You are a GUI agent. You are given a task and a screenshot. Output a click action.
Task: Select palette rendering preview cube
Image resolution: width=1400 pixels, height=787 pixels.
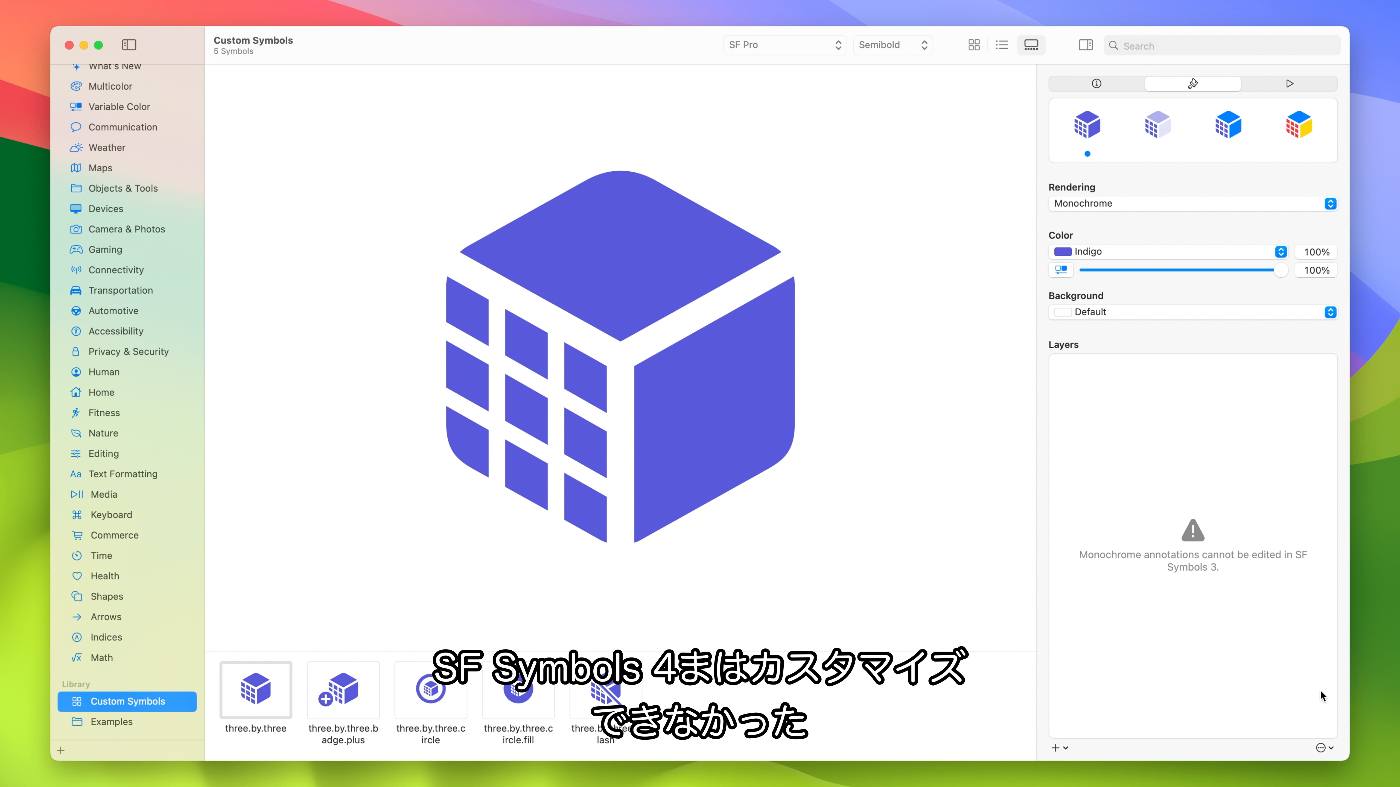point(1228,125)
